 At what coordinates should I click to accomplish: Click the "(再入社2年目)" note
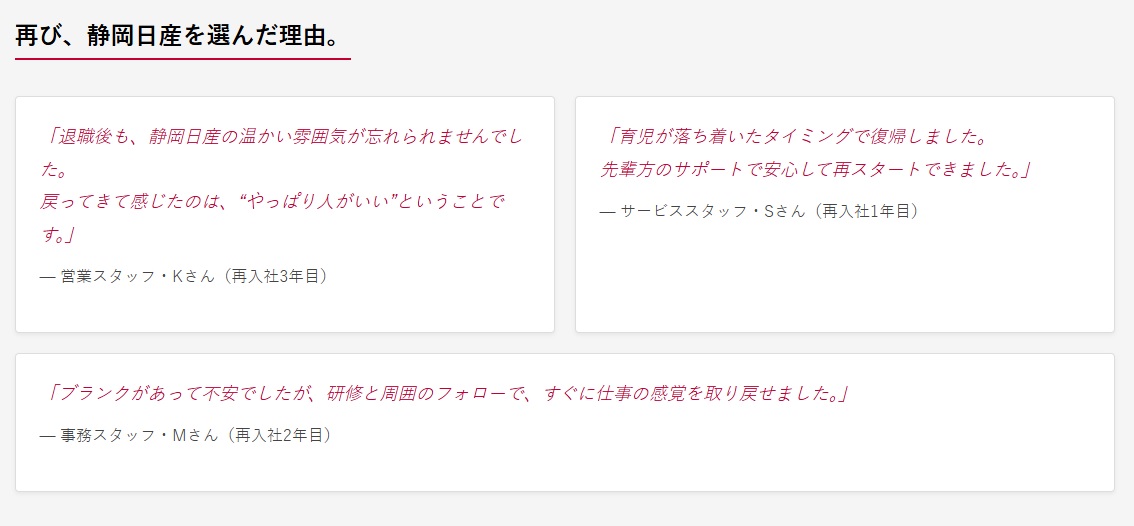pos(278,435)
